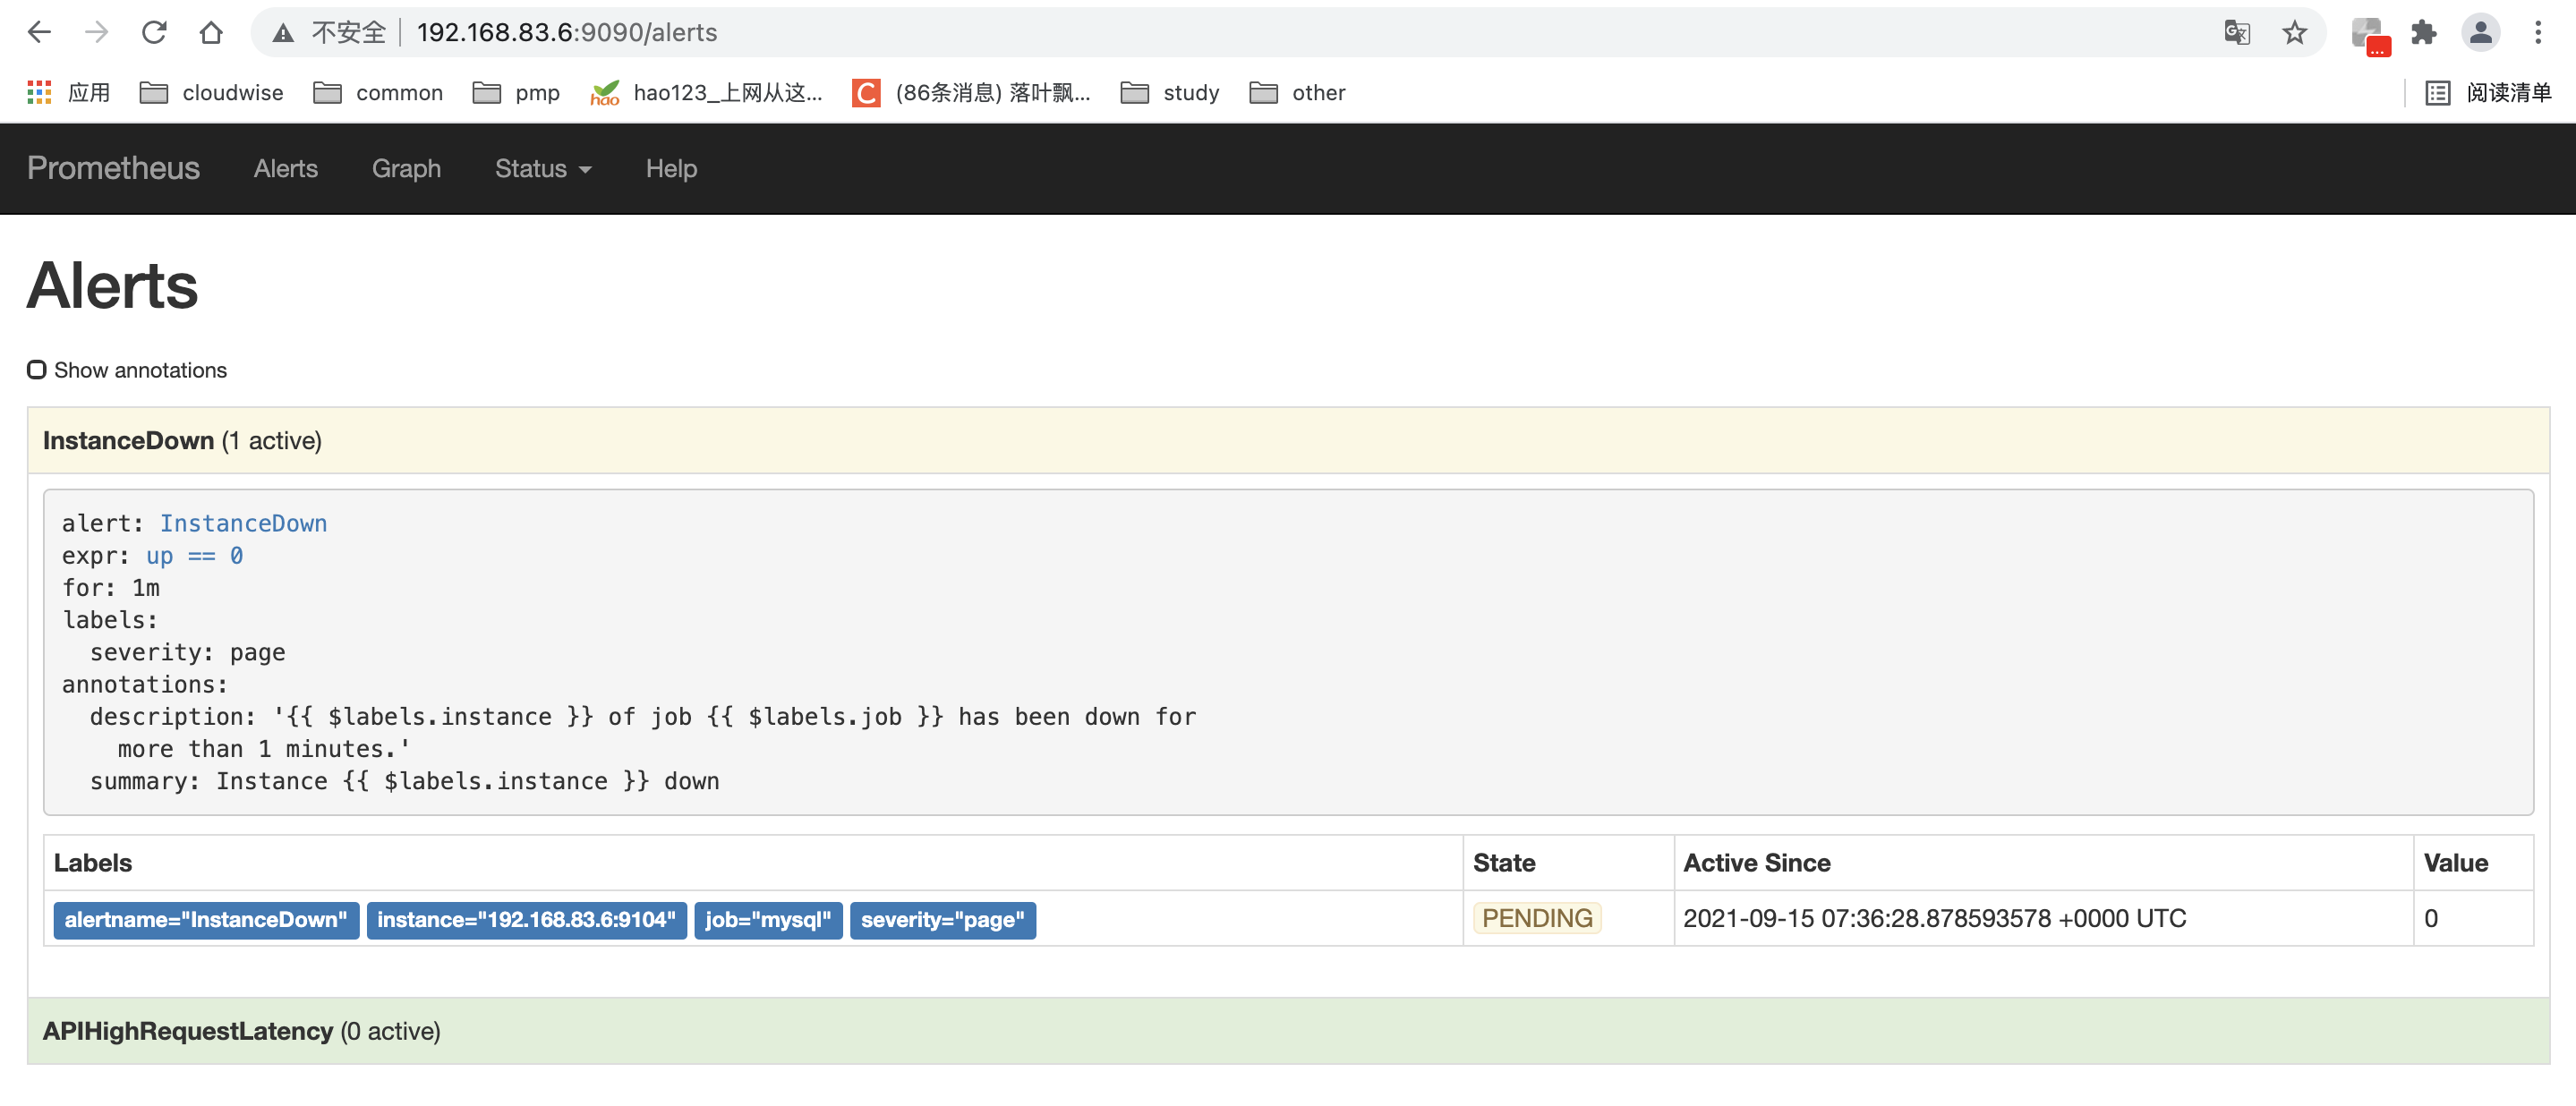Screen dimensions: 2576x1106
Task: Bookmark page with the star icon
Action: [x=2294, y=32]
